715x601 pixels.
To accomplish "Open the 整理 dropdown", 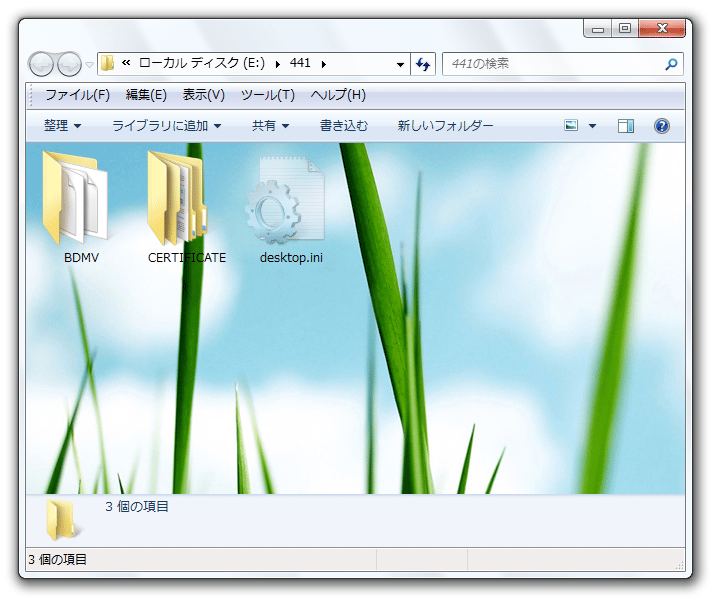I will pos(62,125).
